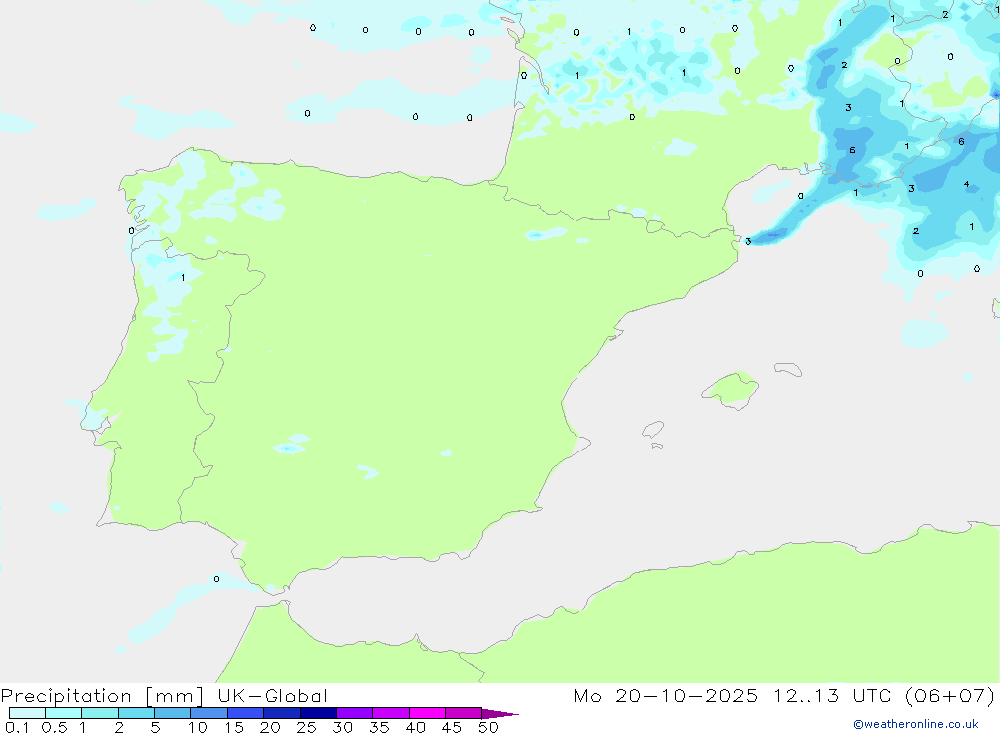Click the '35' legend scale label

tap(379, 727)
